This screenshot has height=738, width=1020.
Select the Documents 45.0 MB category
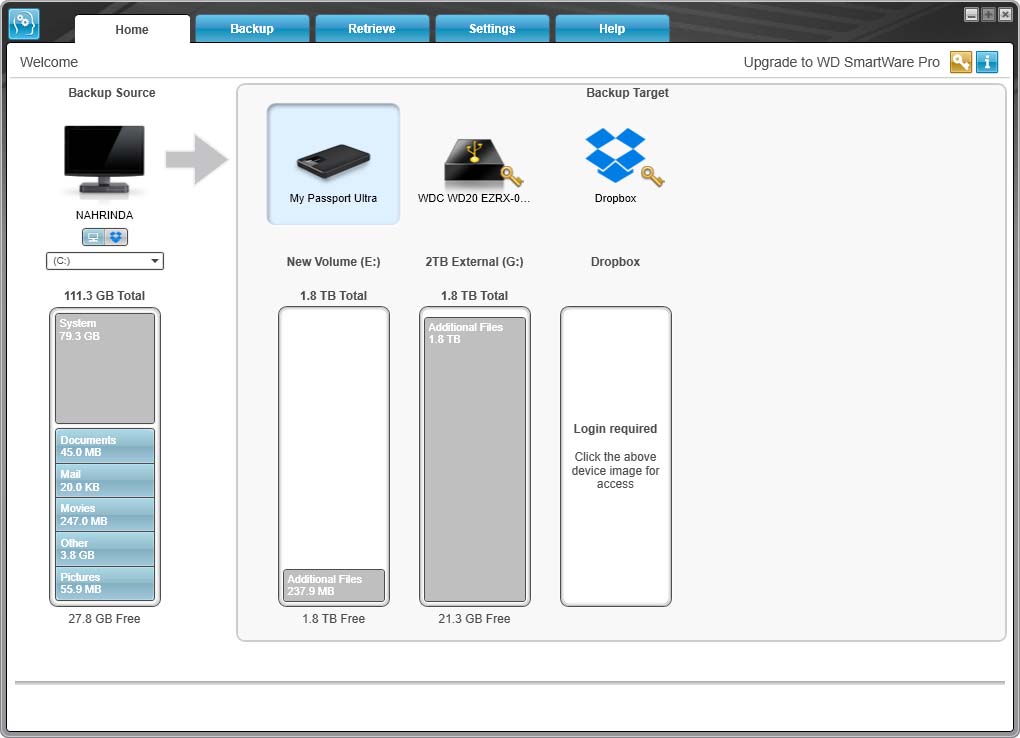click(x=105, y=446)
